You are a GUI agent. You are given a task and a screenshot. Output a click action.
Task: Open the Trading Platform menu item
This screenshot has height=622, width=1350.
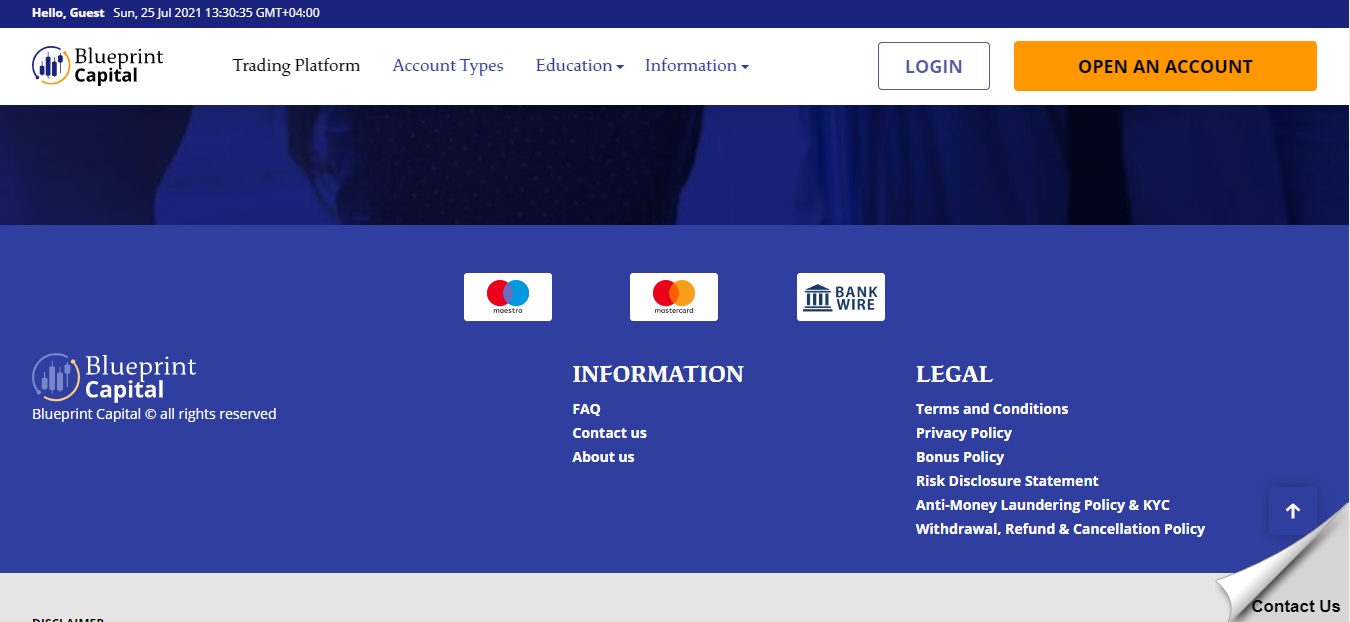(296, 65)
